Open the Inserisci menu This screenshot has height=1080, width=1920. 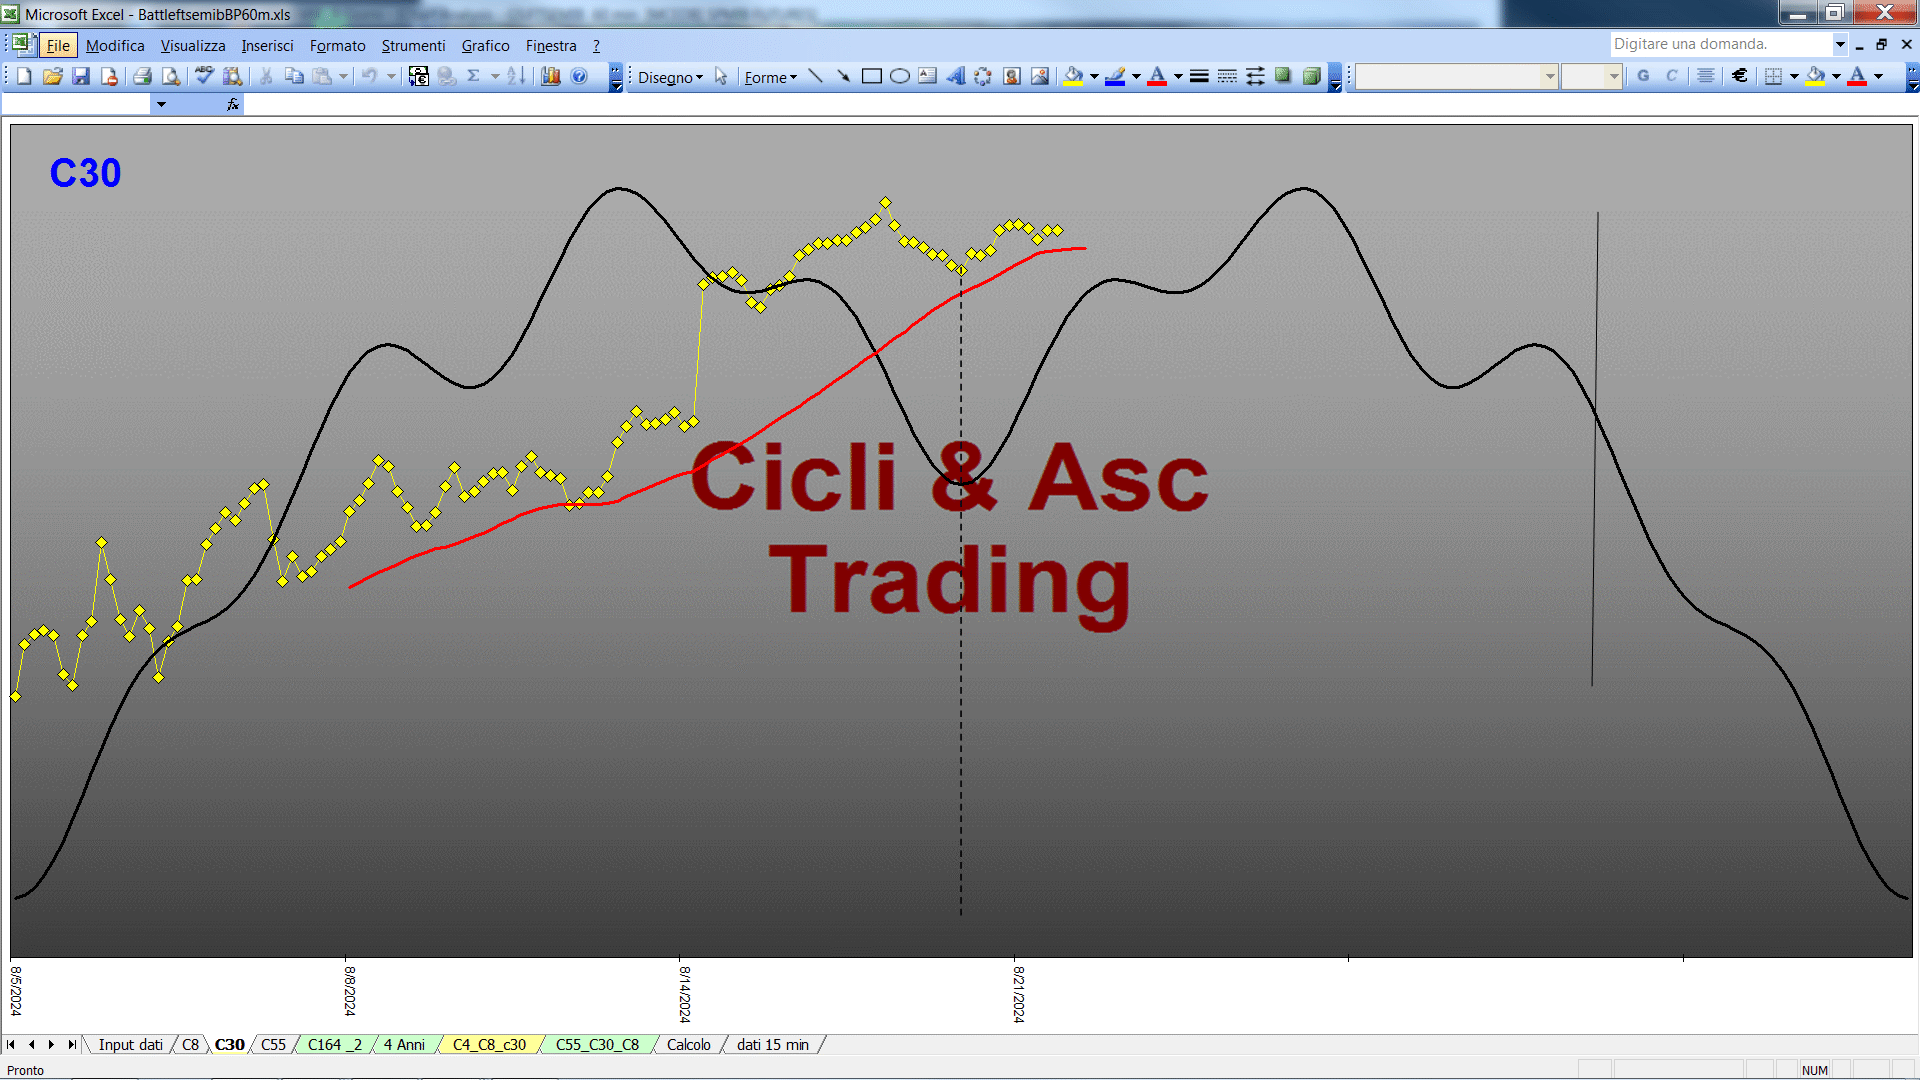pyautogui.click(x=267, y=45)
